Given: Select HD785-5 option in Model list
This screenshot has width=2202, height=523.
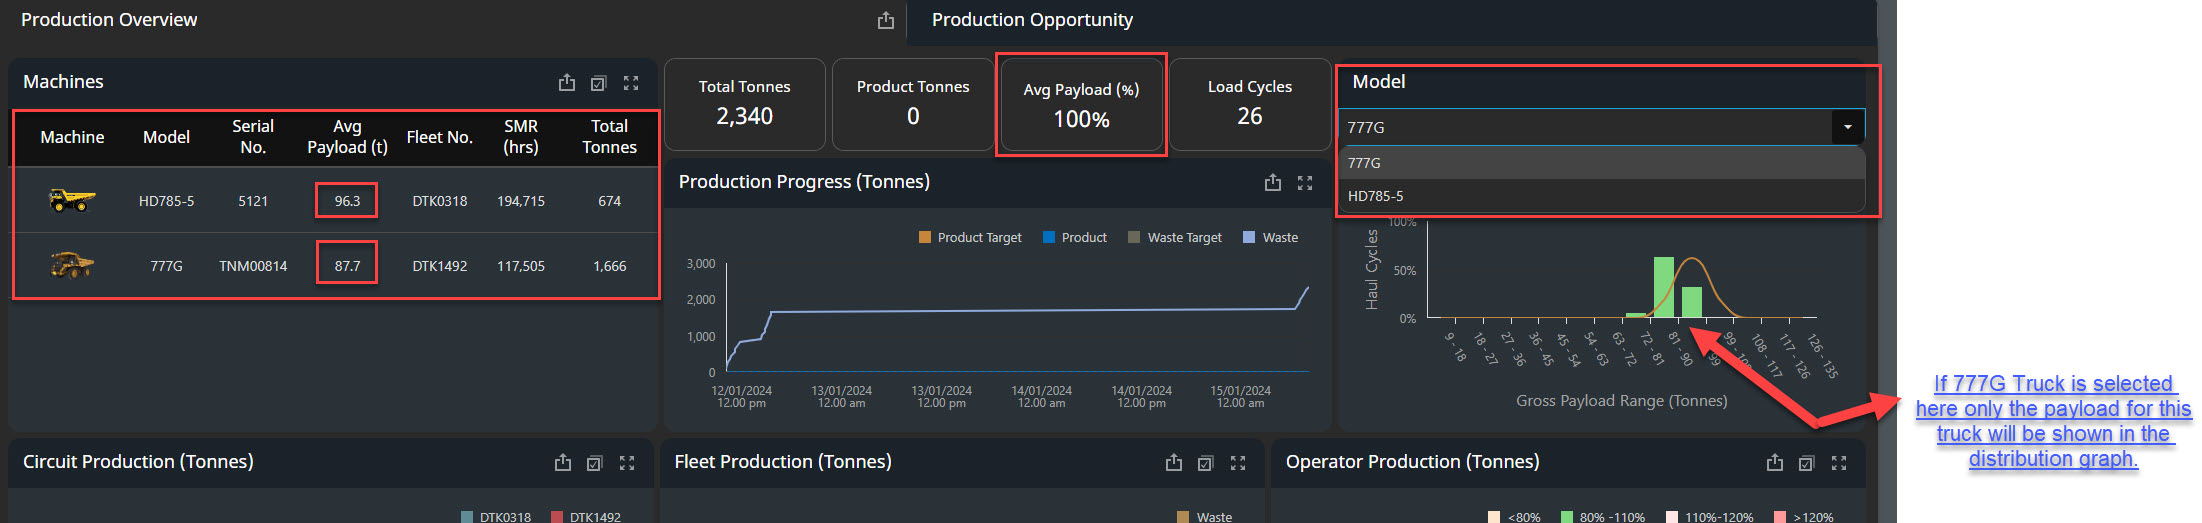Looking at the screenshot, I should (x=1601, y=196).
